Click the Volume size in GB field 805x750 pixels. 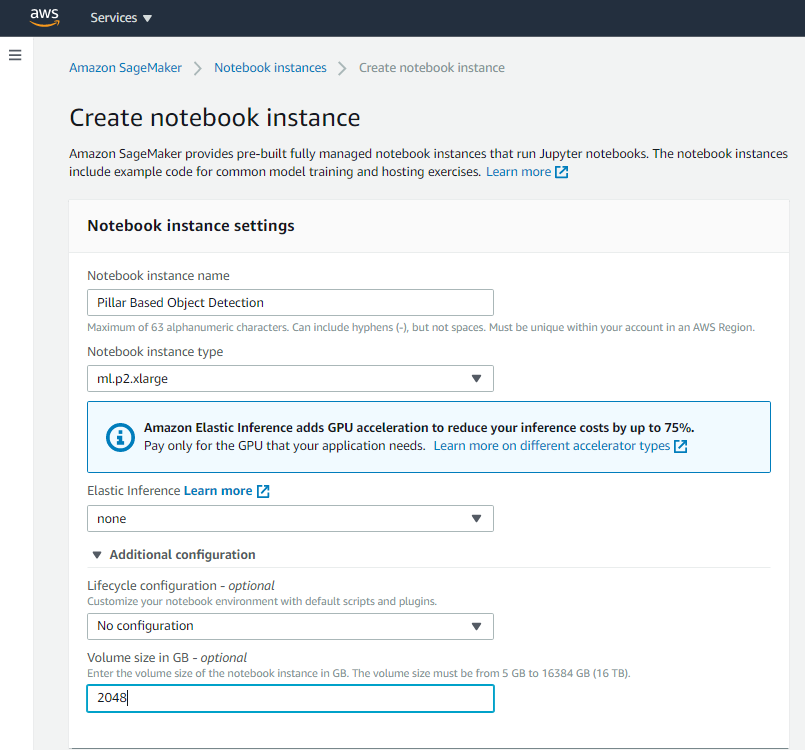click(x=290, y=699)
